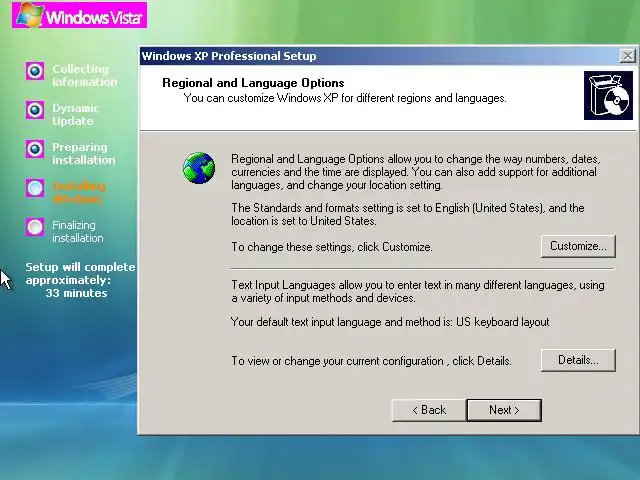Click the Windows Vista logo banner
The width and height of the screenshot is (640, 480).
80,15
